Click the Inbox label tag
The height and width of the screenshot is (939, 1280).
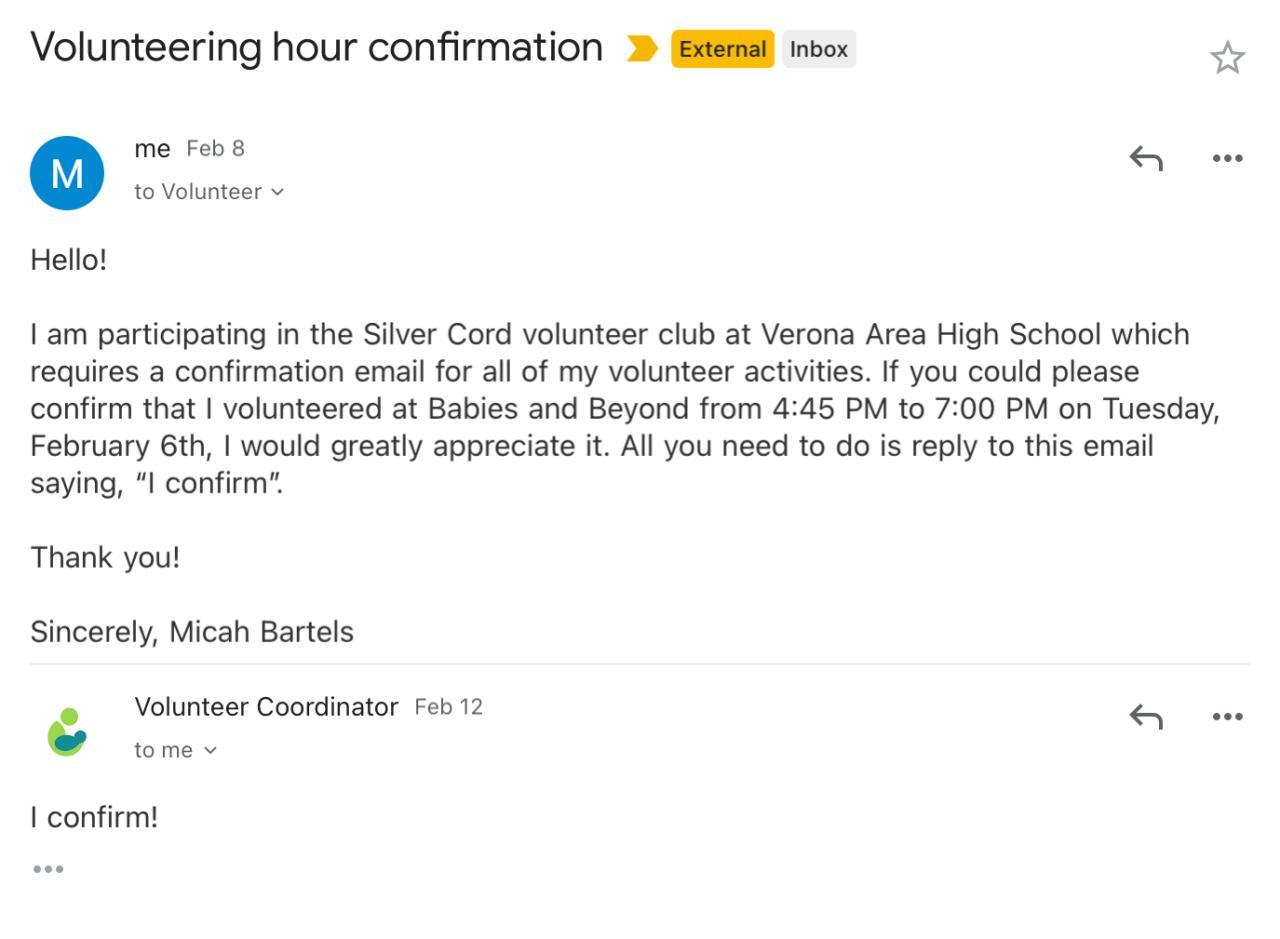(818, 49)
